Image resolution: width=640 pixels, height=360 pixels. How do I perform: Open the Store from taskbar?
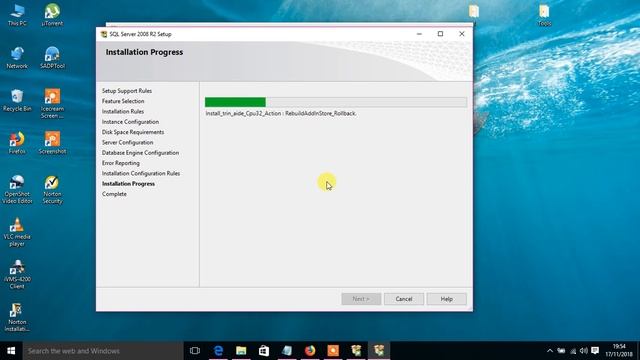click(264, 351)
